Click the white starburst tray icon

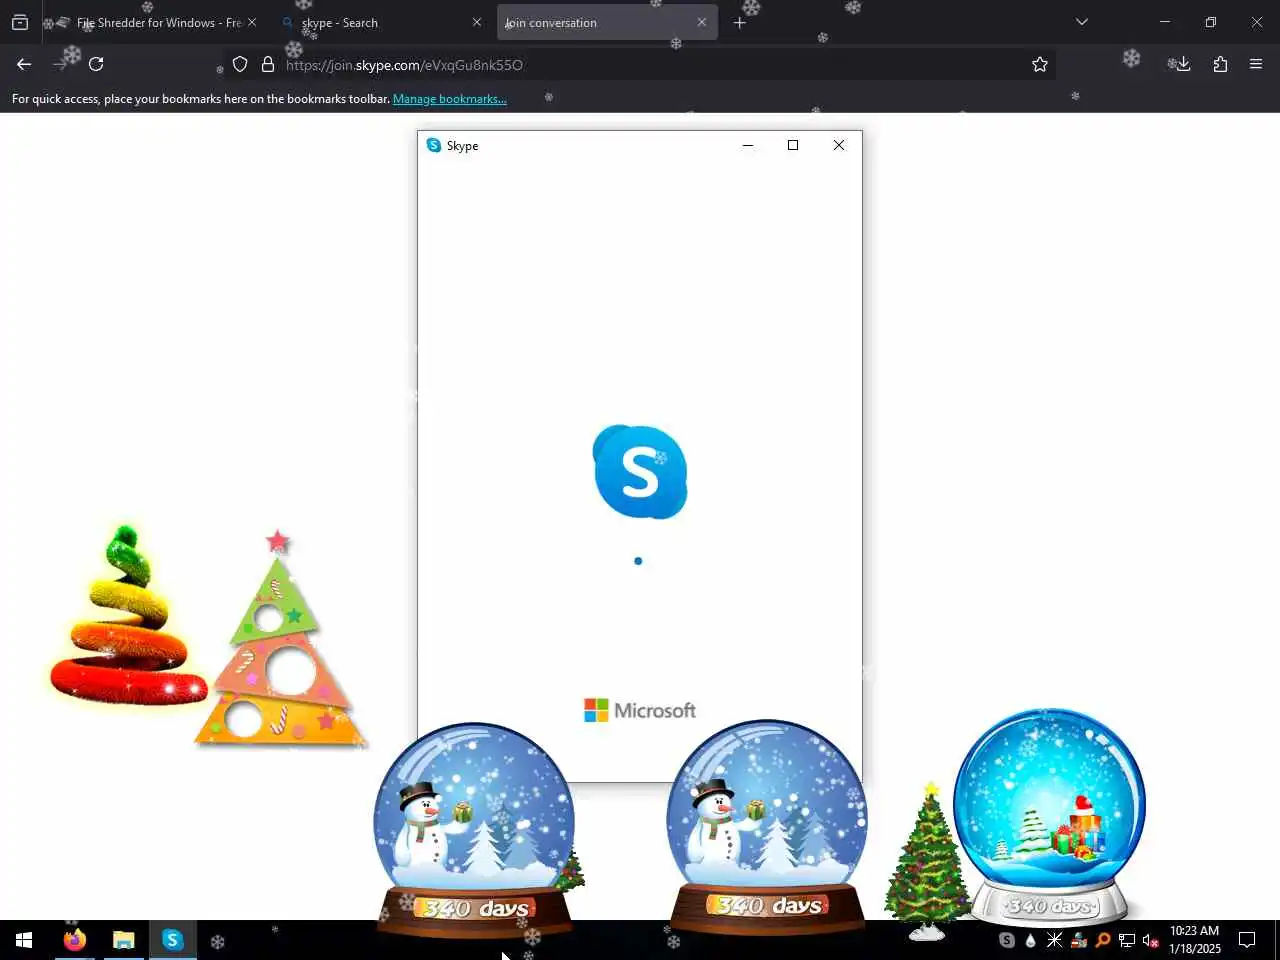point(1055,940)
